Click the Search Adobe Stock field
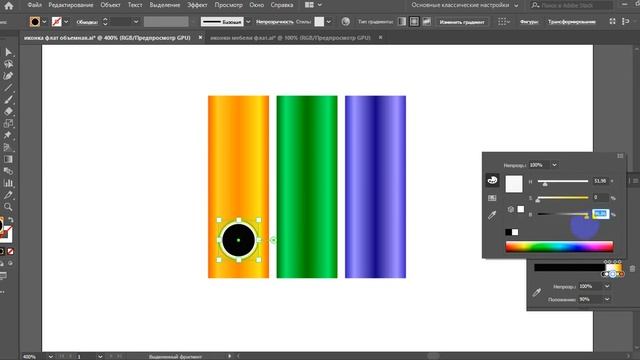The width and height of the screenshot is (640, 360). pos(571,5)
